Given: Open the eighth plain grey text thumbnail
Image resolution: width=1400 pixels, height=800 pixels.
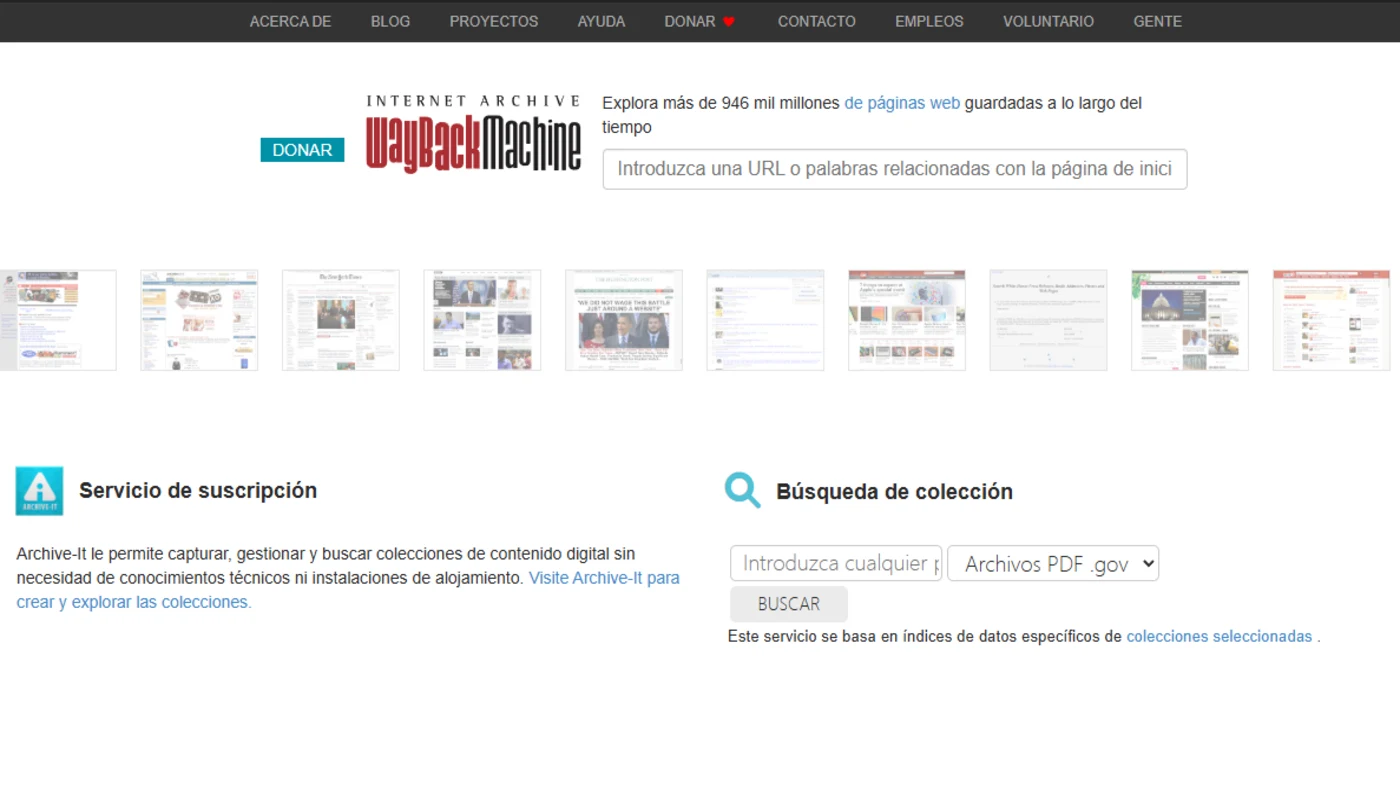Looking at the screenshot, I should pos(1048,320).
